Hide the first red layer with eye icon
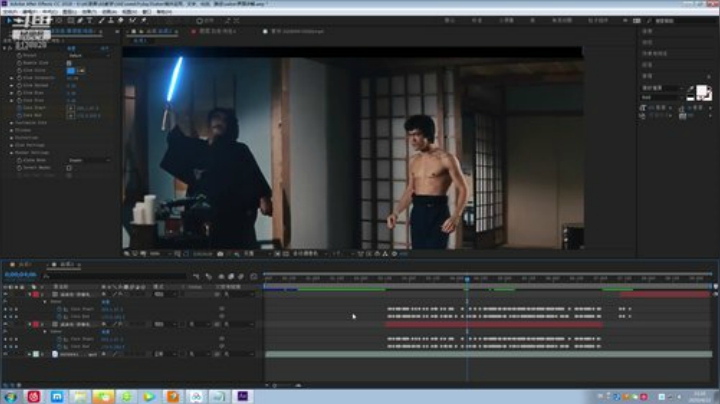Viewport: 720px width, 404px height. pos(6,294)
